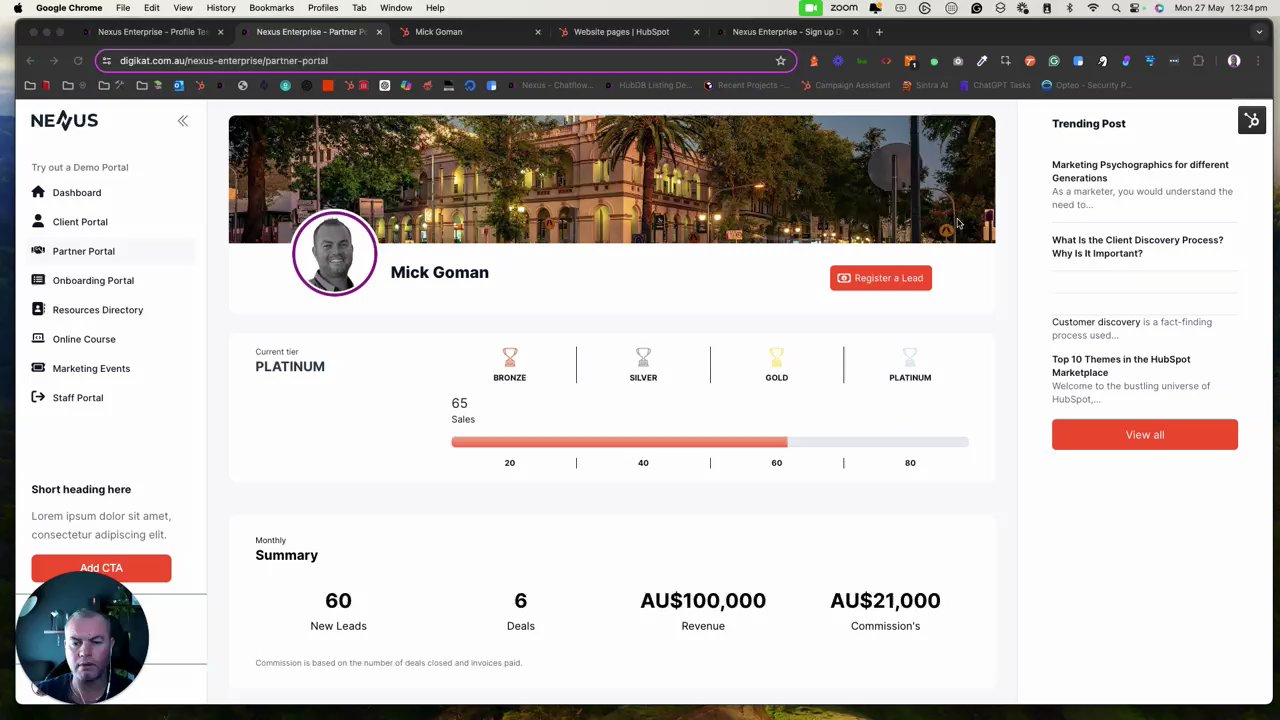Open Top 10 Themes in HubSpot Marketplace post
Screen dimensions: 1280x720
point(1121,365)
